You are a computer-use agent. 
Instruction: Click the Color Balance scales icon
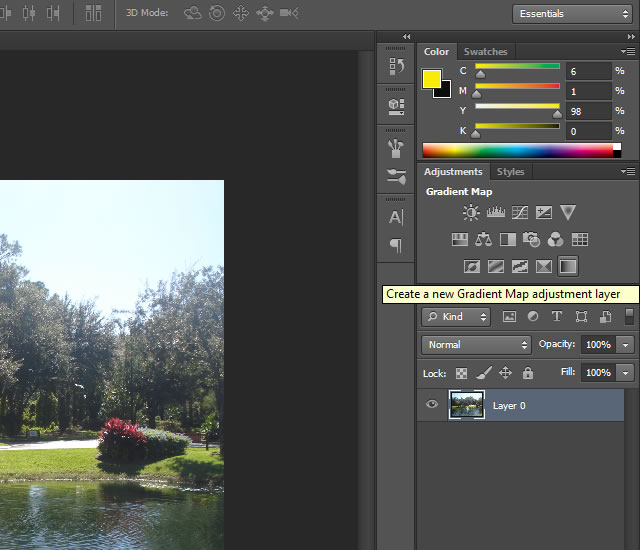(x=484, y=240)
